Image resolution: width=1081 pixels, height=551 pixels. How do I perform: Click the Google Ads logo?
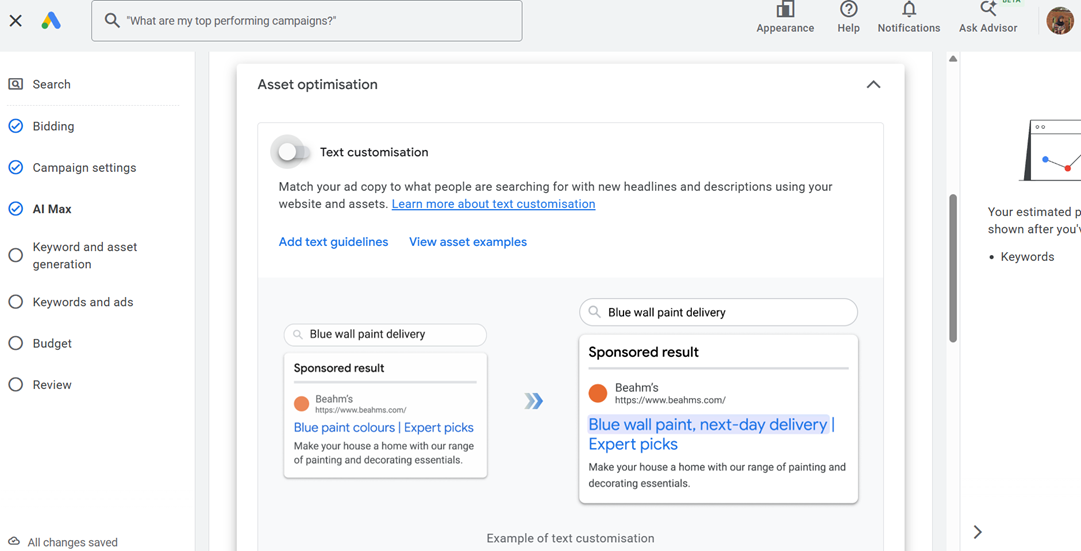click(51, 21)
